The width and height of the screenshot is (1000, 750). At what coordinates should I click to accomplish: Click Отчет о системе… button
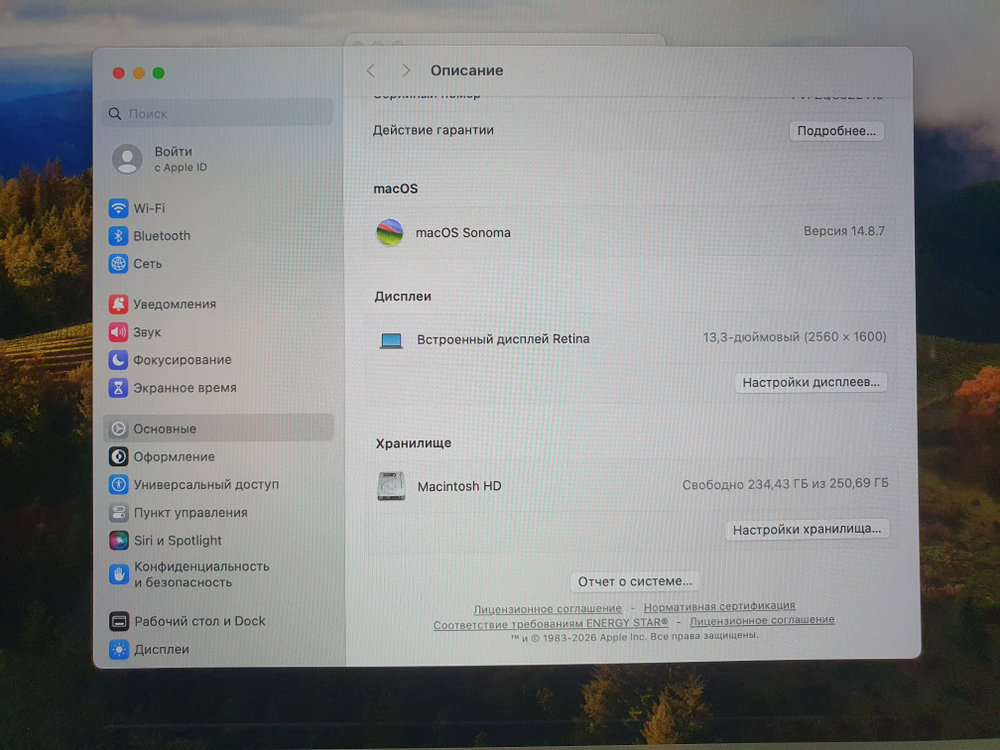point(635,582)
